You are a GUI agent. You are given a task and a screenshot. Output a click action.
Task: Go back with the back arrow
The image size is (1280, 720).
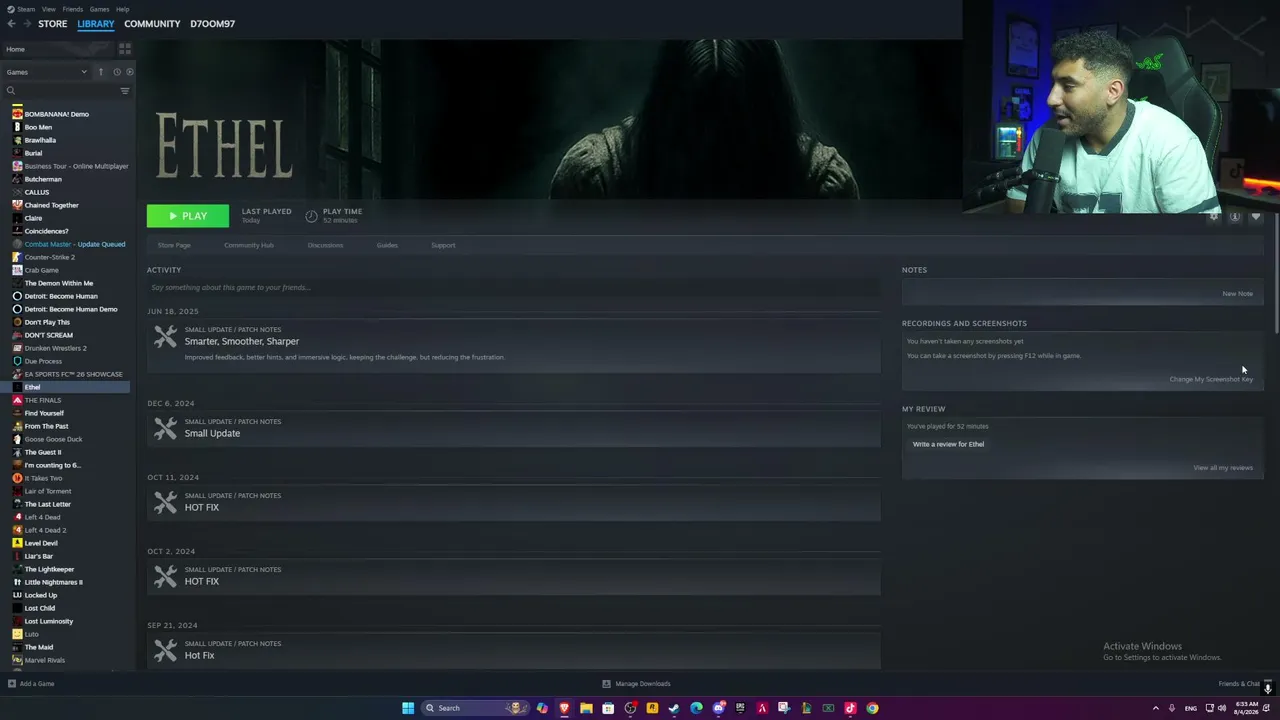tap(11, 24)
